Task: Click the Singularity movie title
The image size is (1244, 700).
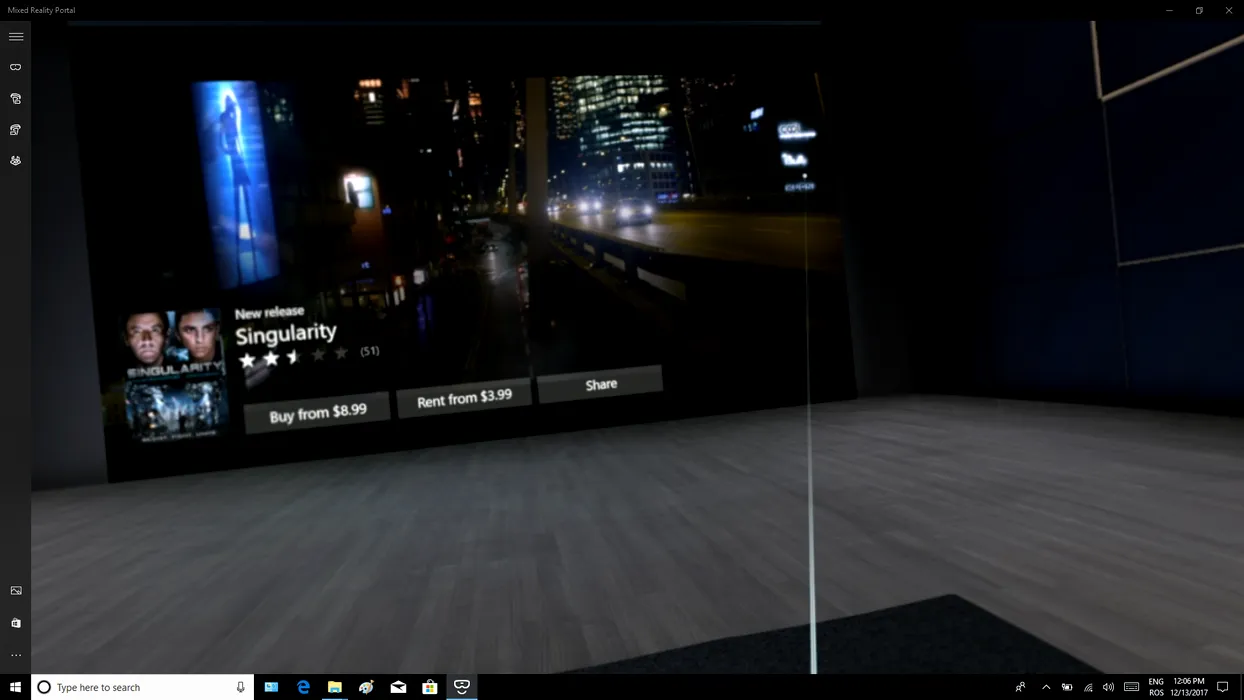Action: click(286, 333)
